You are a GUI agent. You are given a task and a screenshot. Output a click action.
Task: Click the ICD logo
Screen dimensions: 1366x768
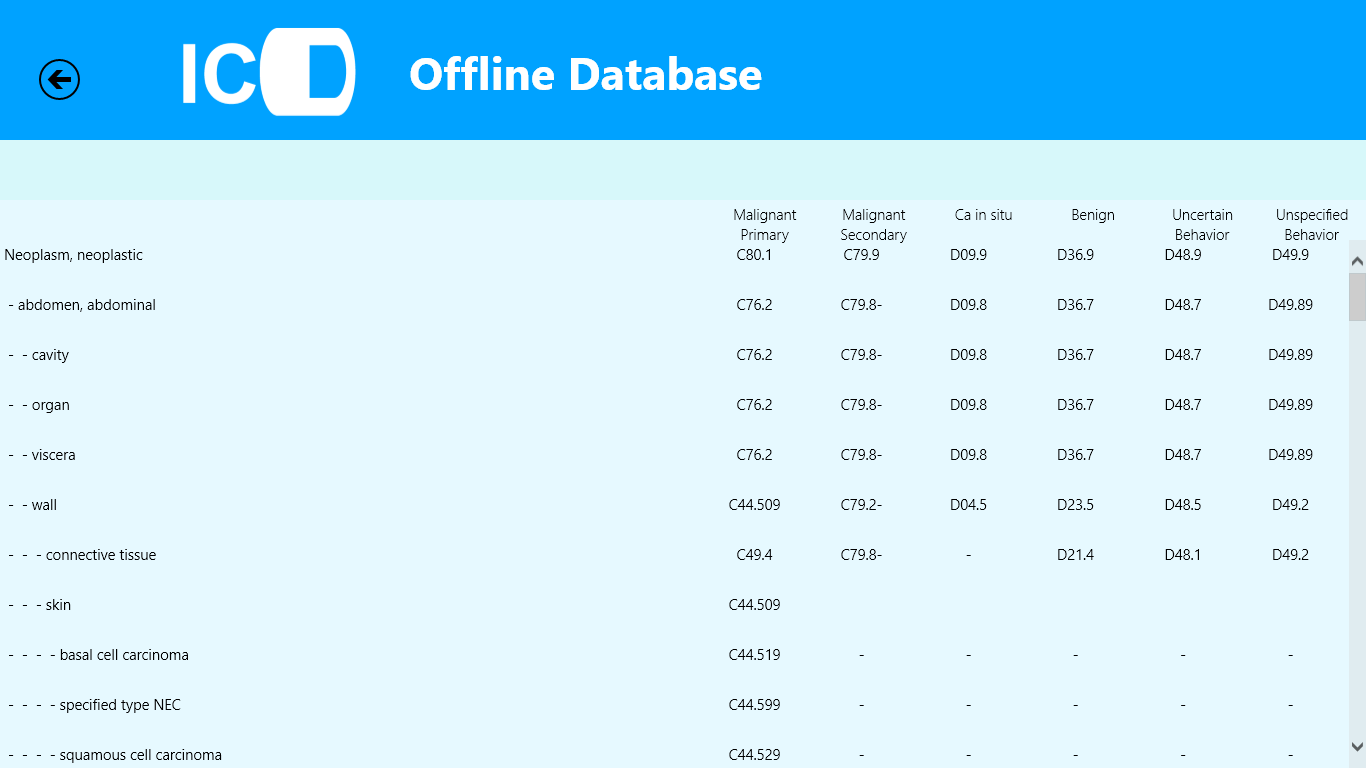click(x=268, y=73)
